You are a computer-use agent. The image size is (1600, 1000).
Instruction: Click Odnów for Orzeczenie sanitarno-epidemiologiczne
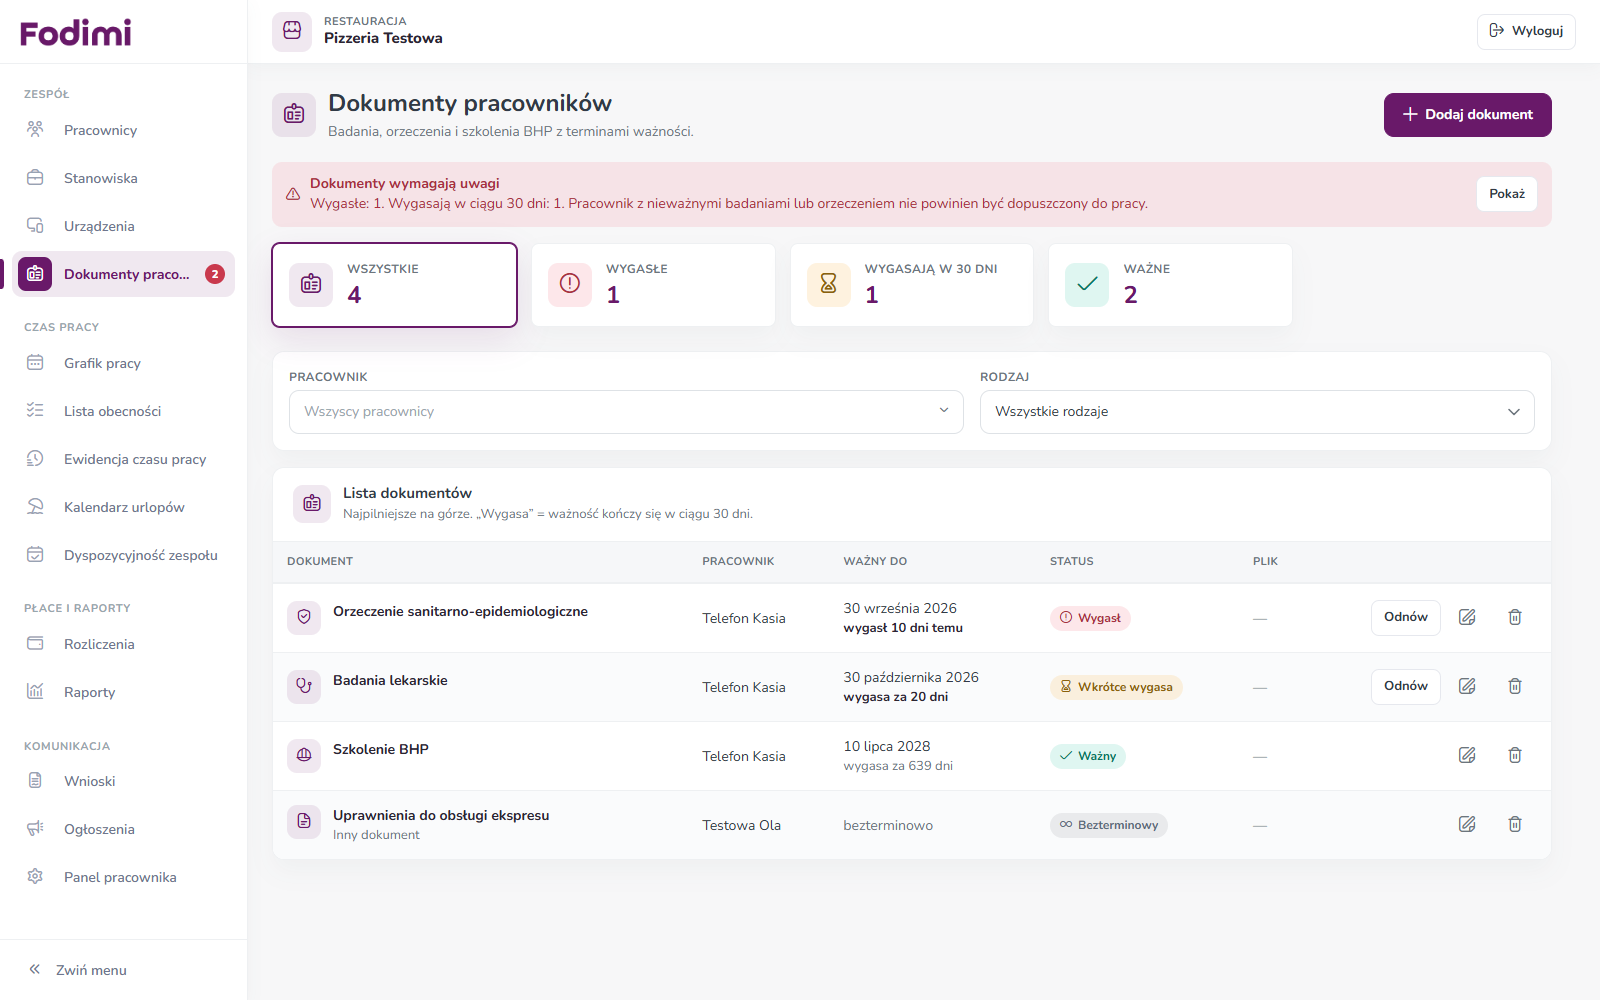pyautogui.click(x=1406, y=617)
